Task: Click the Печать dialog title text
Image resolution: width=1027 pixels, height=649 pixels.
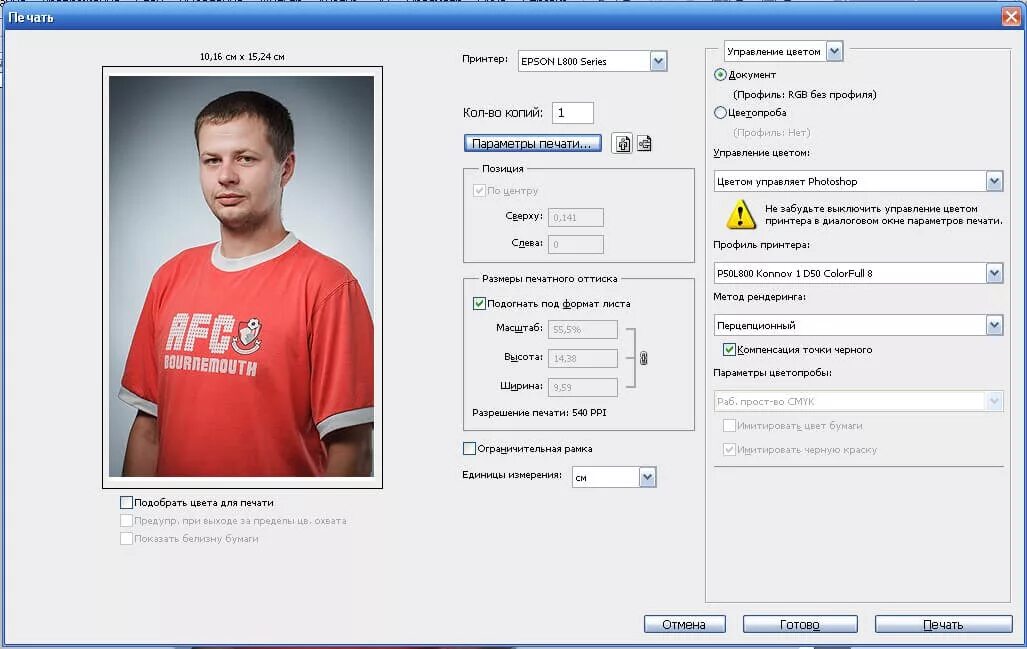Action: (31, 17)
